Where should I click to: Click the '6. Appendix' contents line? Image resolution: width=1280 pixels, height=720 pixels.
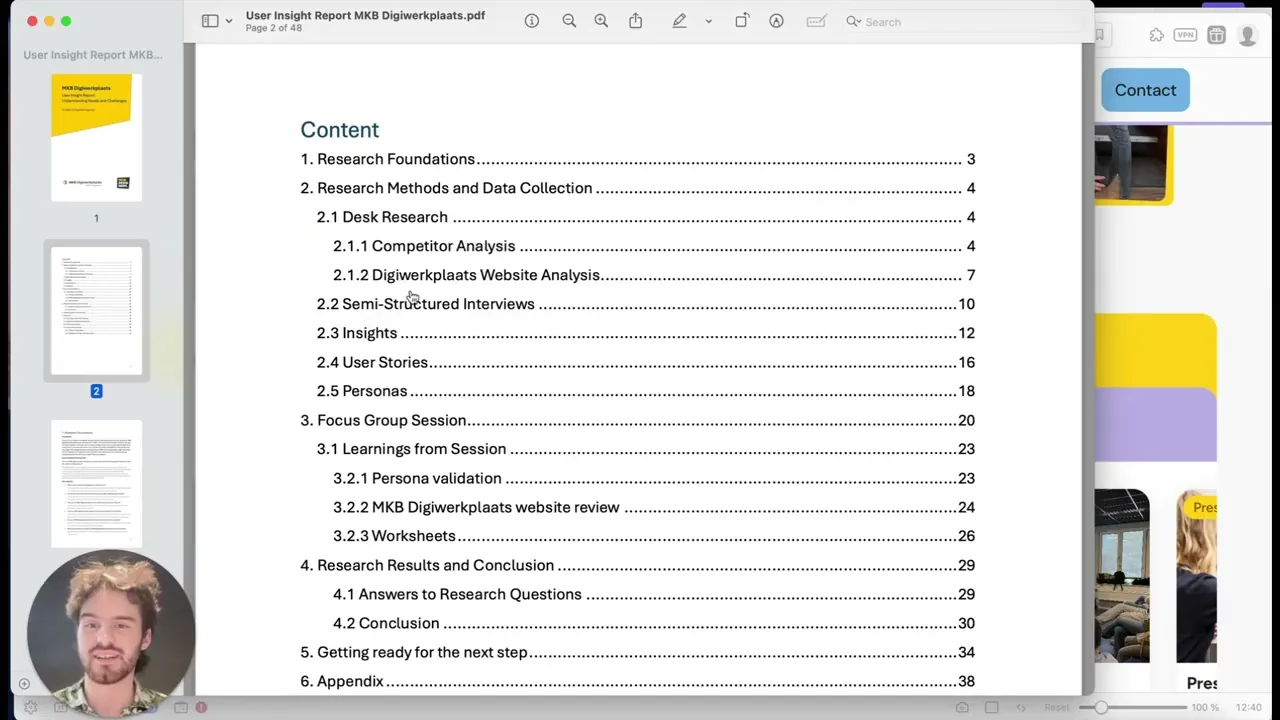(x=637, y=681)
